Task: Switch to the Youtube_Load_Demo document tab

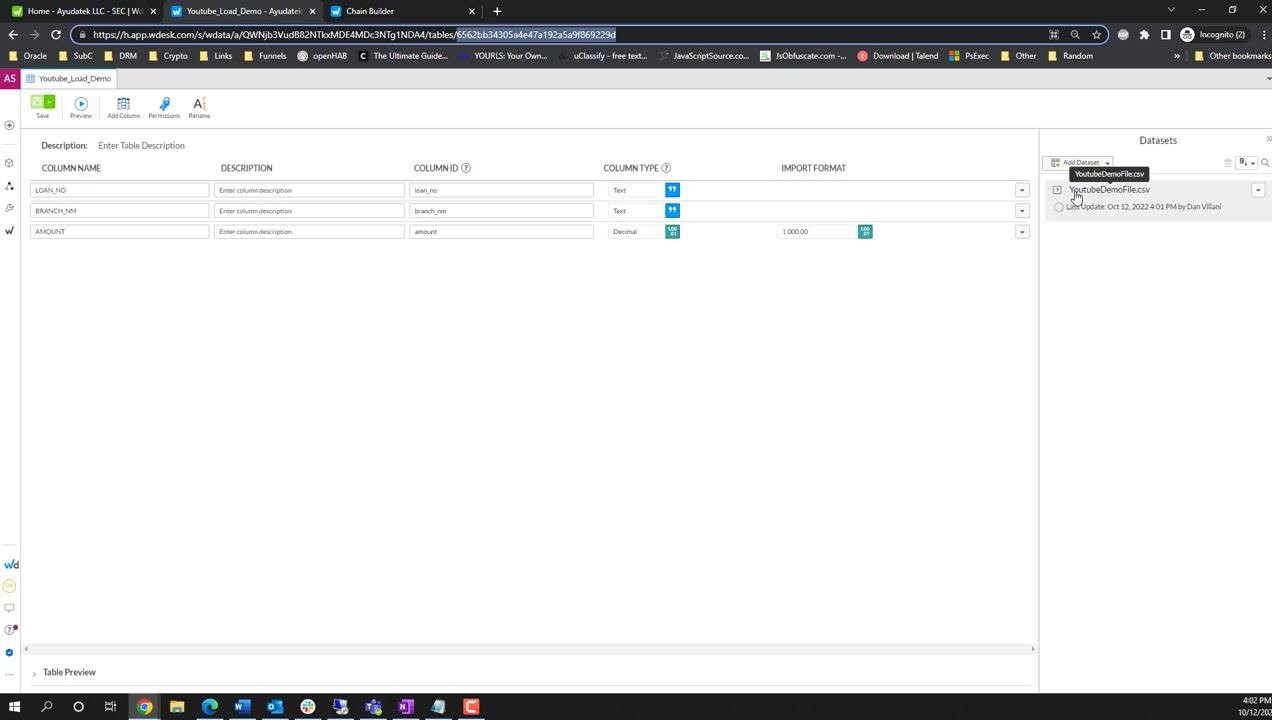Action: [x=69, y=78]
